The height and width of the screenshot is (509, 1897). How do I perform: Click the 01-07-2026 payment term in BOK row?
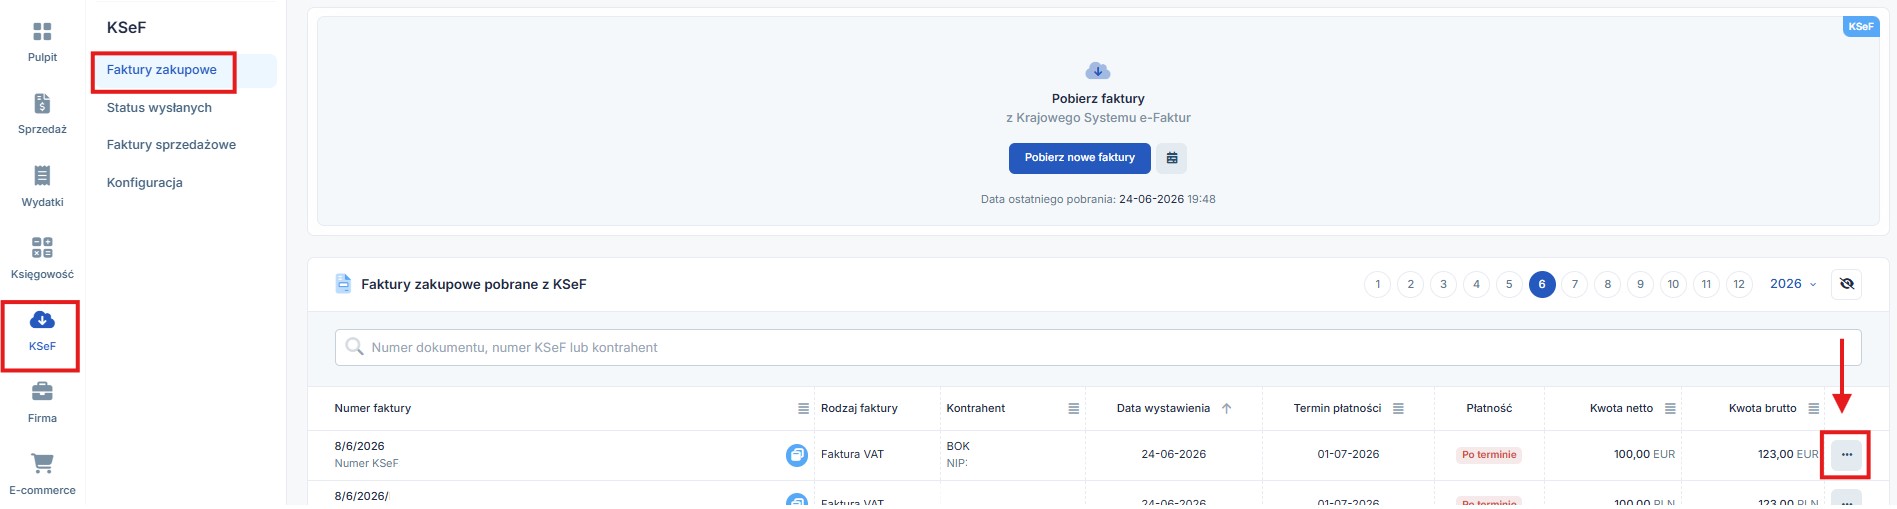pyautogui.click(x=1348, y=455)
